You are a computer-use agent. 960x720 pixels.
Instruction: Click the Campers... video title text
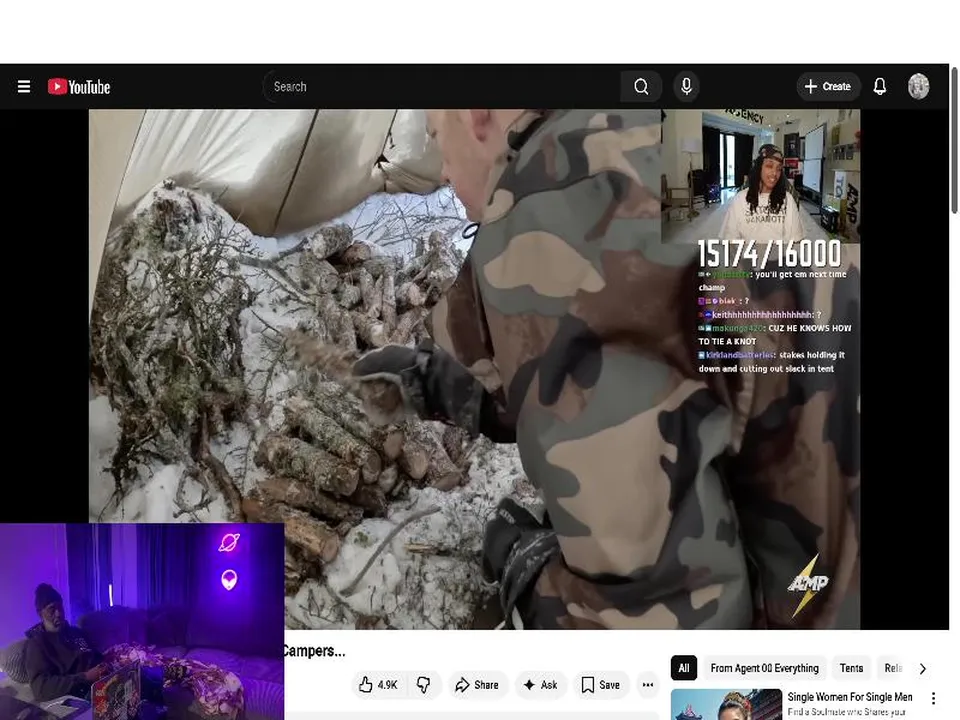tap(315, 651)
